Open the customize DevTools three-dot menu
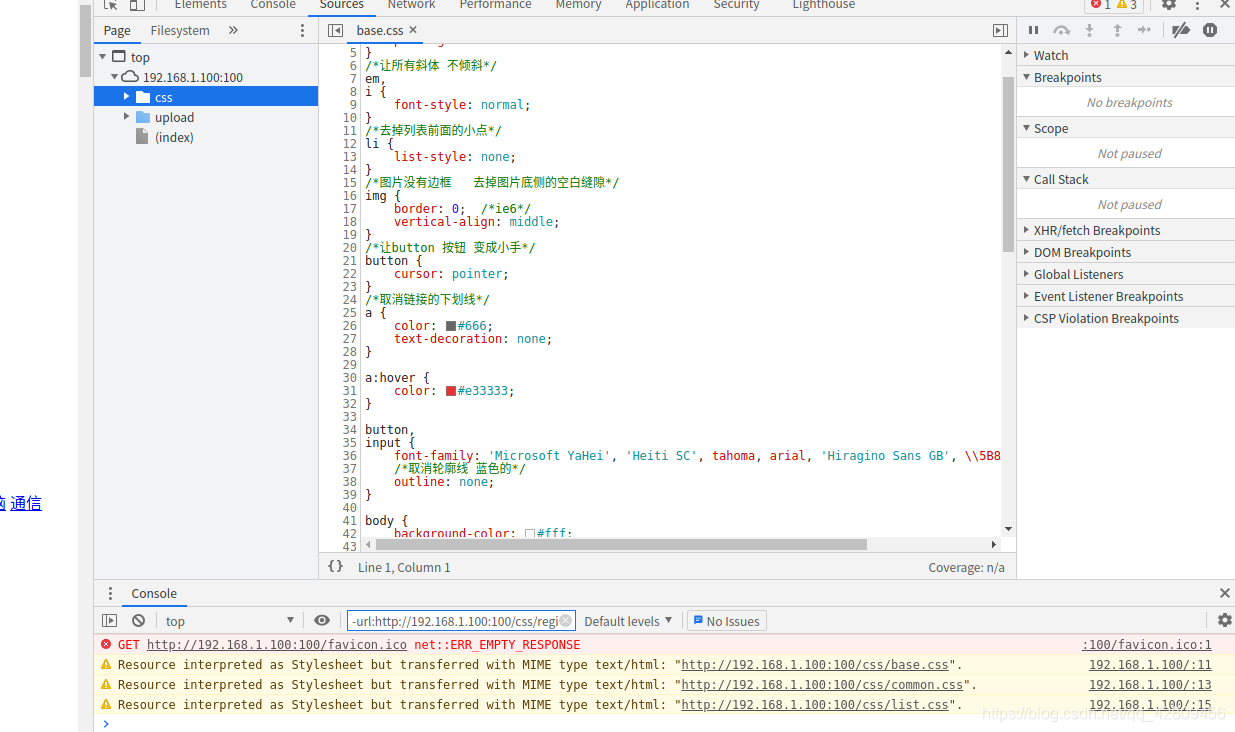The image size is (1235, 732). pos(1197,5)
